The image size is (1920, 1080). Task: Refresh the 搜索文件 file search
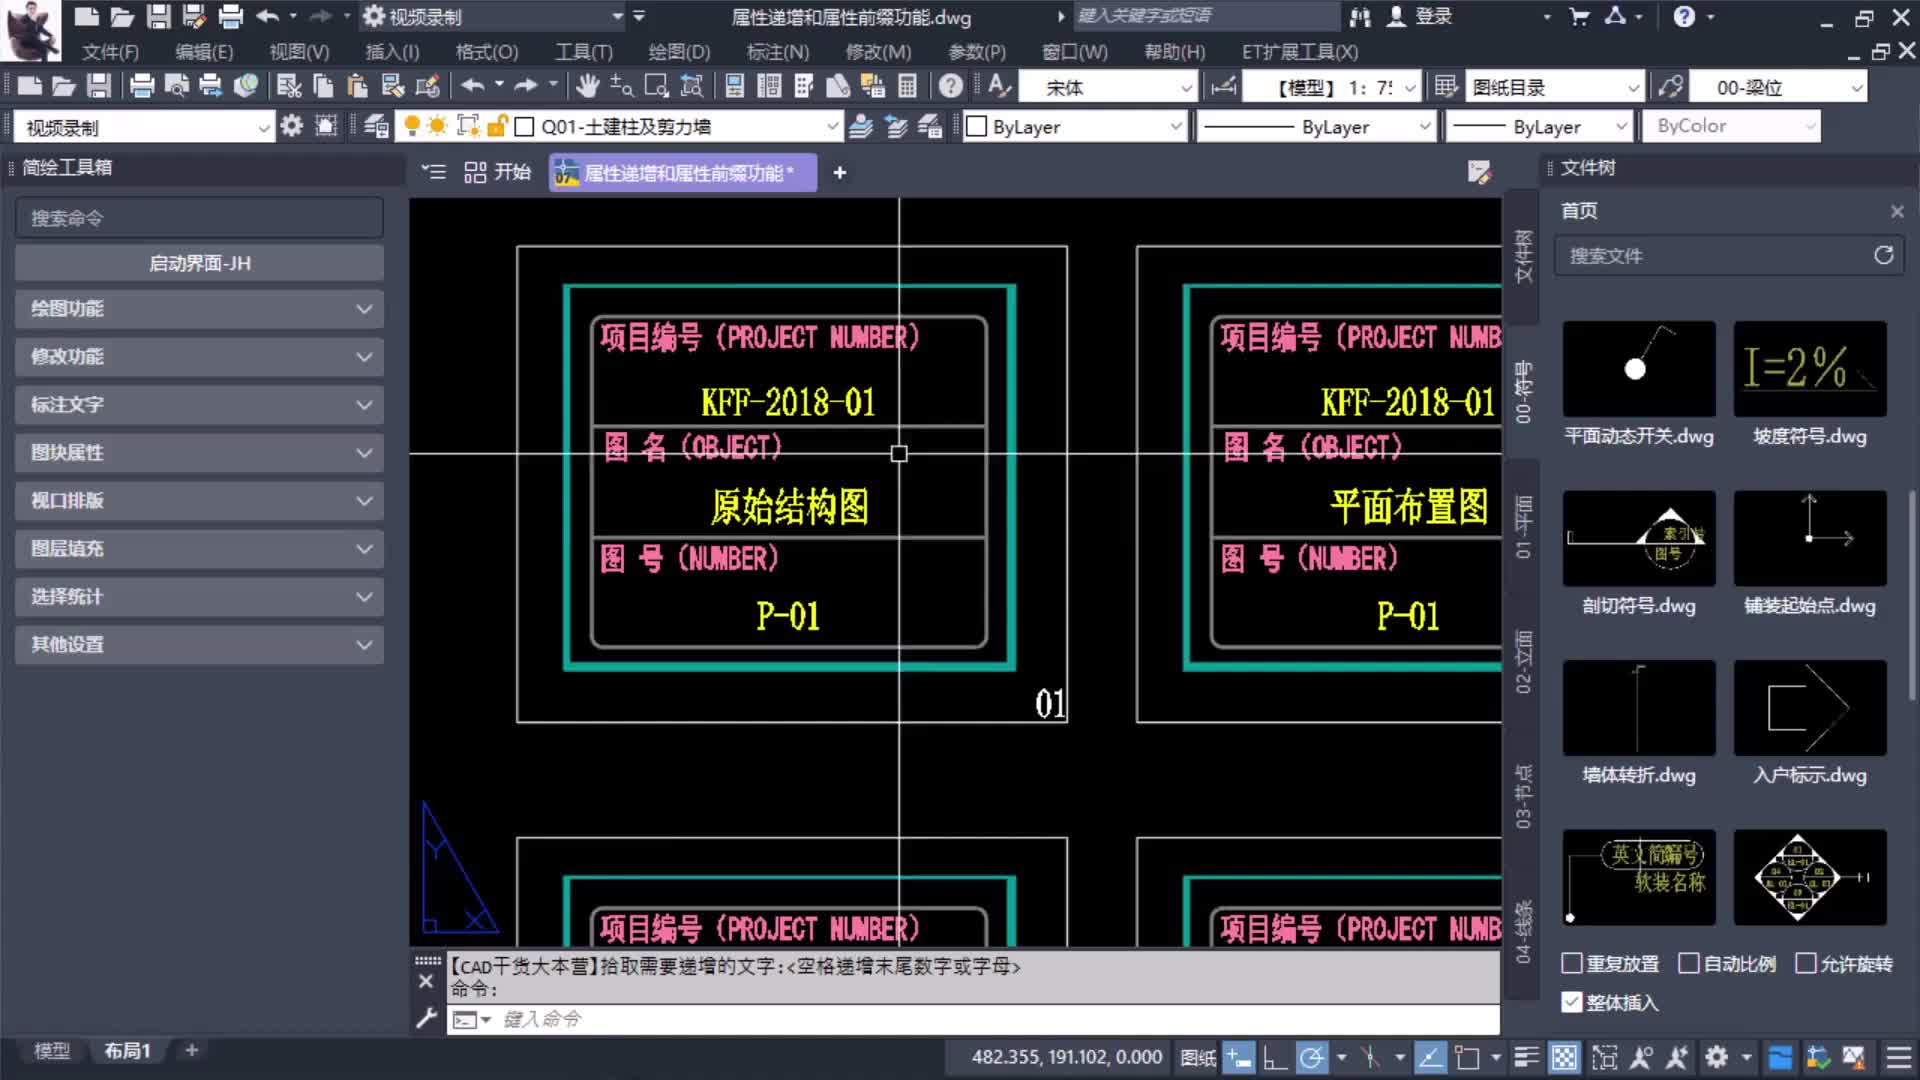point(1884,255)
